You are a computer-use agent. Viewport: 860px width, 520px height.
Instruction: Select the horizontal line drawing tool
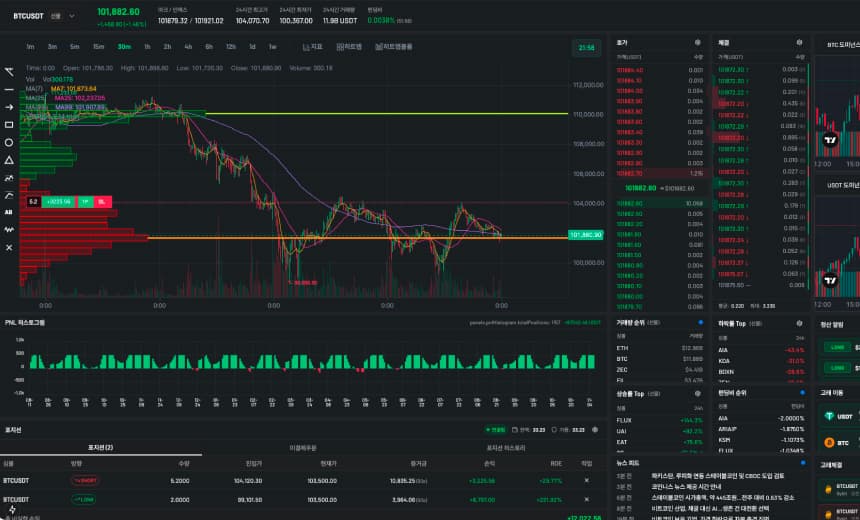(x=9, y=89)
